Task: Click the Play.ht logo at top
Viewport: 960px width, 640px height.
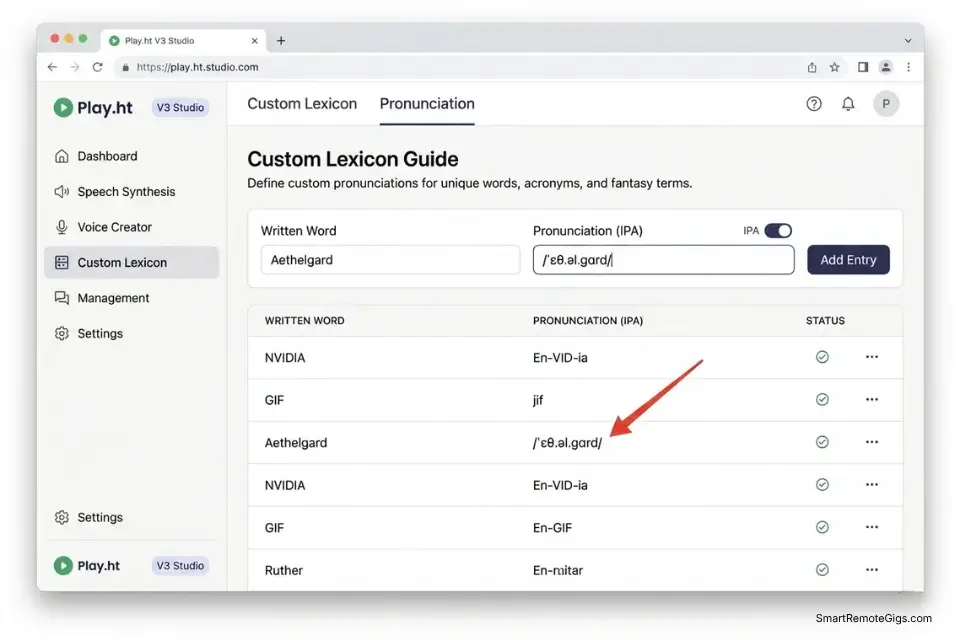Action: [93, 108]
